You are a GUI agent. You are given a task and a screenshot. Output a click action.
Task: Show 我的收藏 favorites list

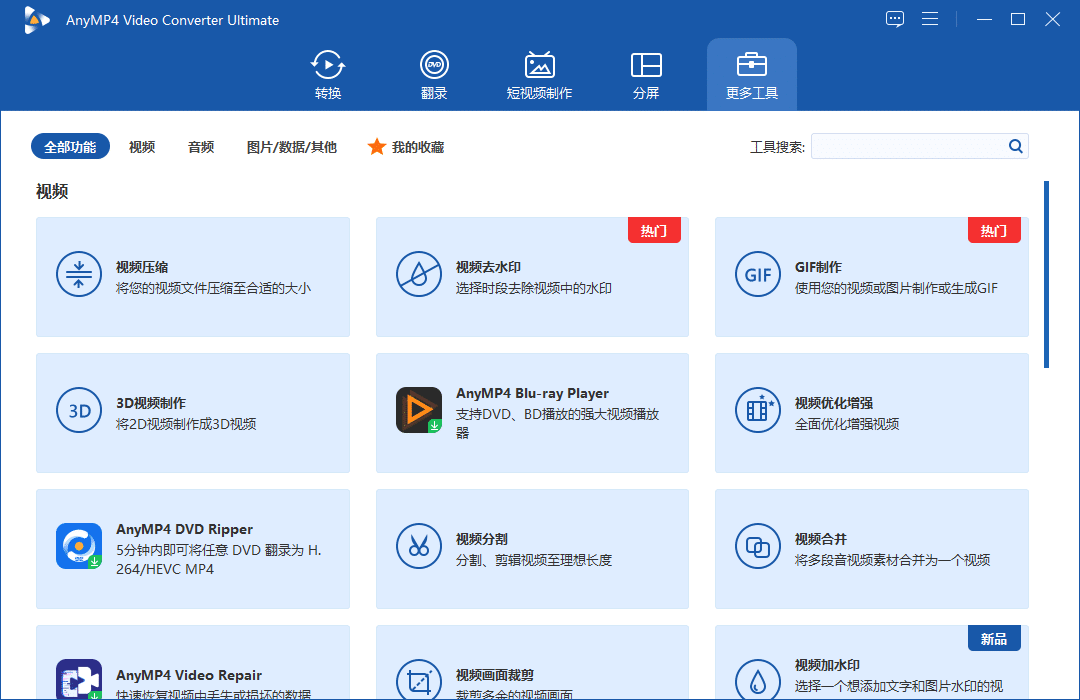tap(406, 147)
